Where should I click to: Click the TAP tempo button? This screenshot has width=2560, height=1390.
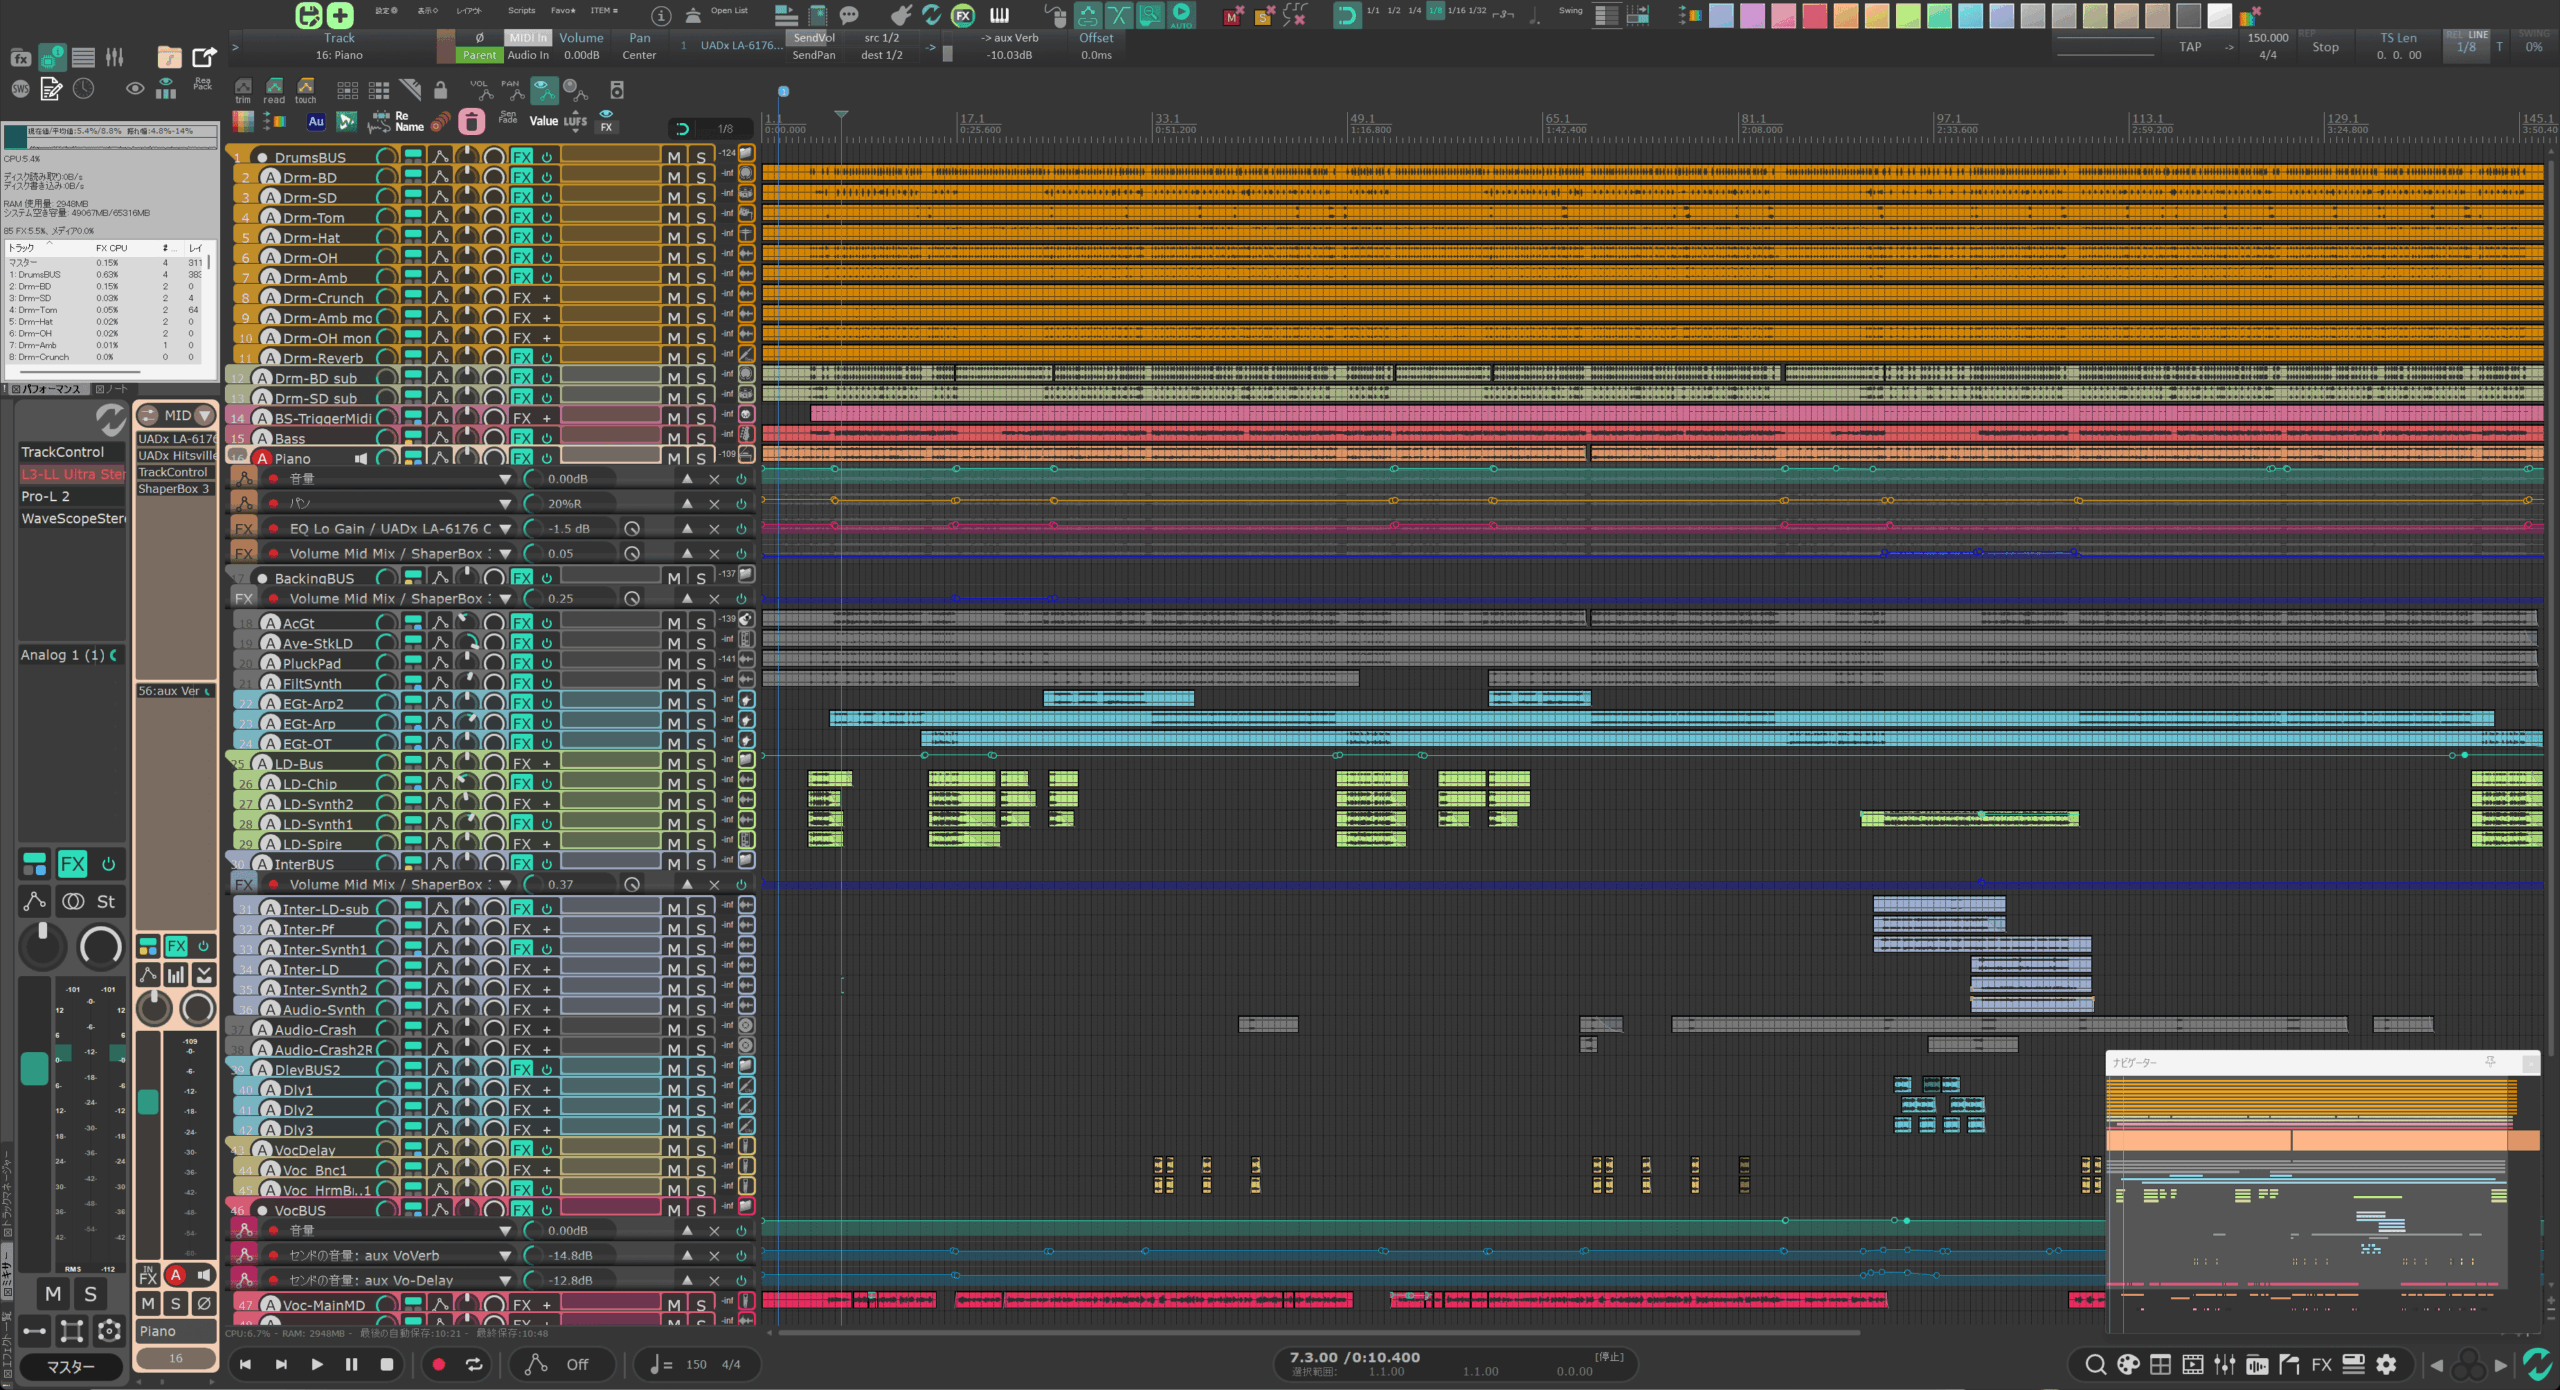2190,46
